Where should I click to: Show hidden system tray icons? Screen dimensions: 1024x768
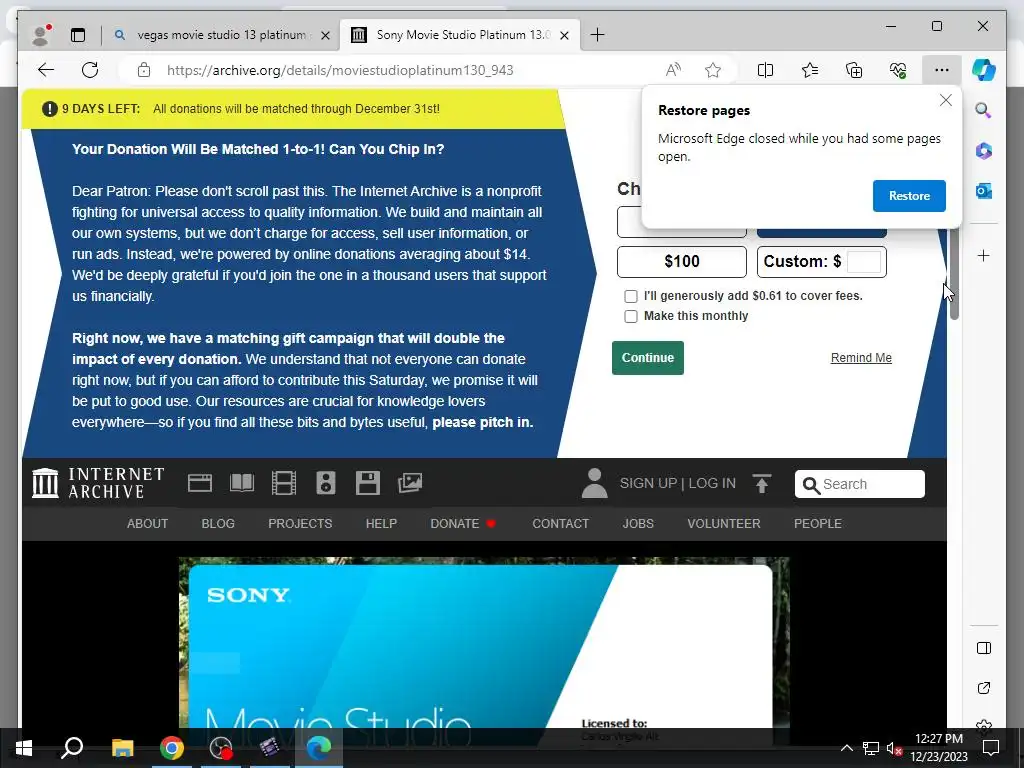(x=846, y=748)
